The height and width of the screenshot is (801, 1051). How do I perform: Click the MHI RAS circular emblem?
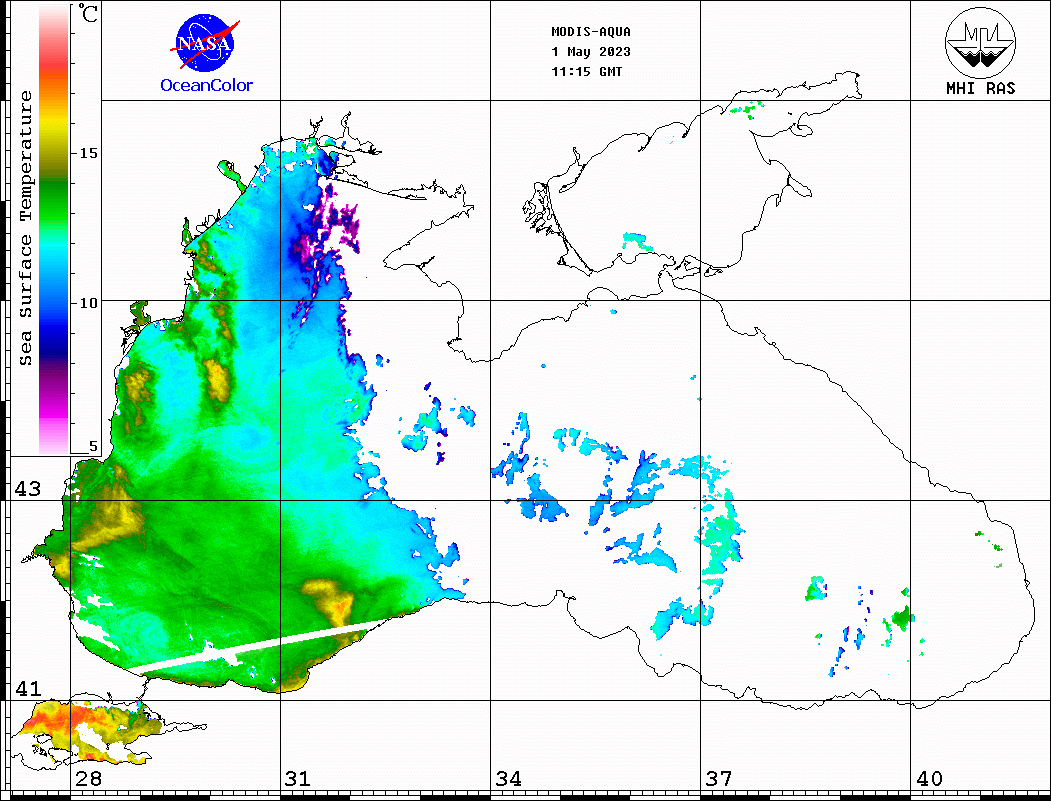980,42
